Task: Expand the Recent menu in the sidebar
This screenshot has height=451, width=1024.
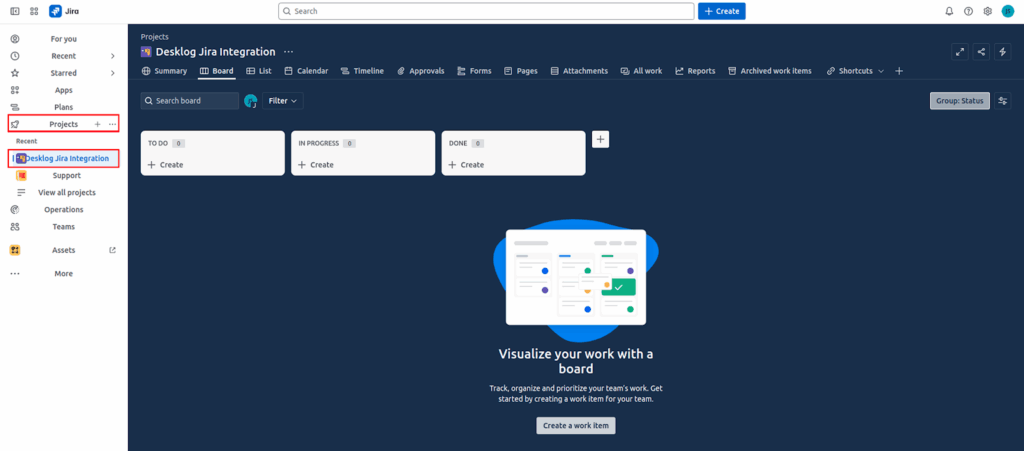Action: click(x=112, y=56)
